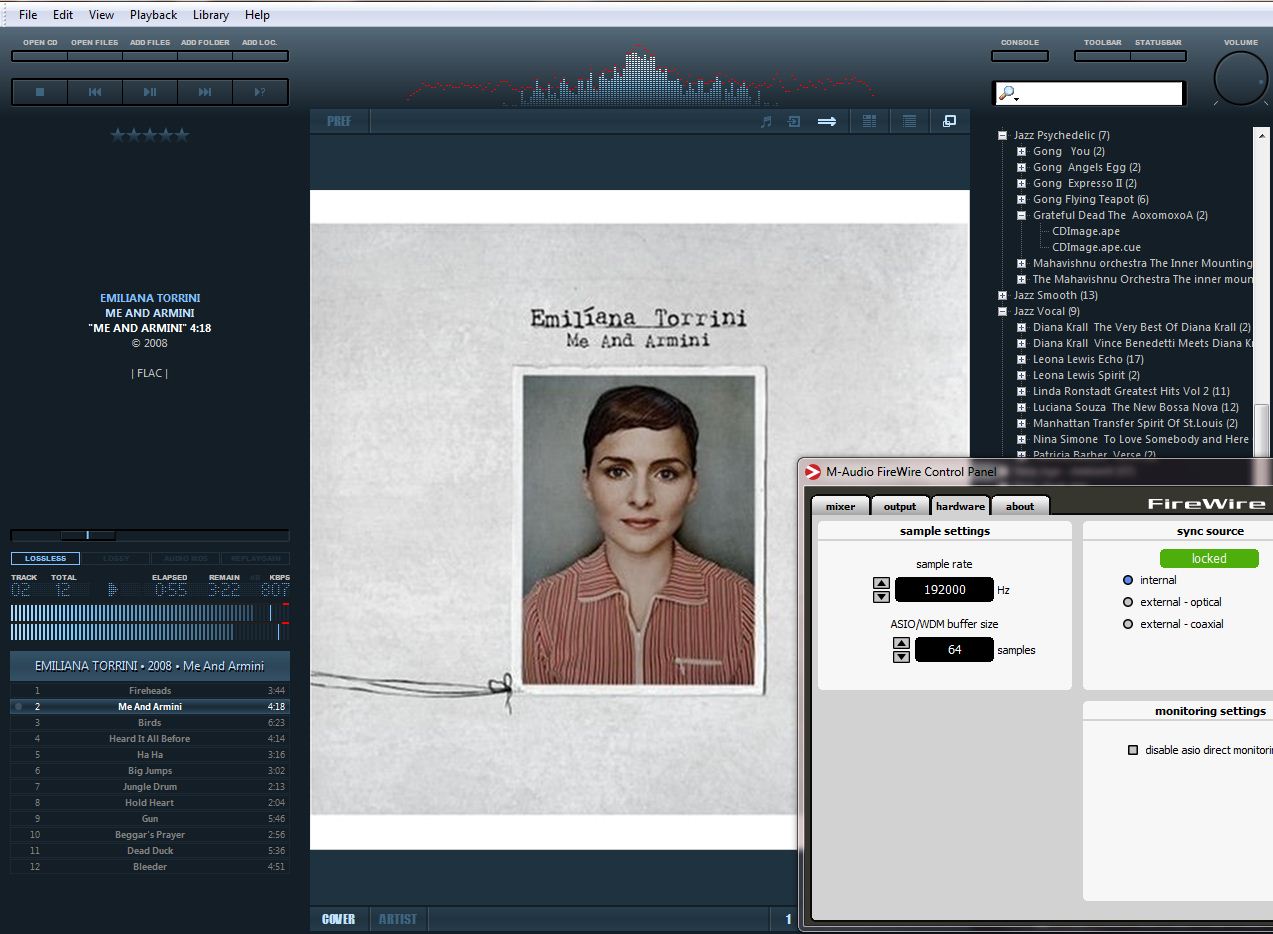Toggle the CONSOLE switch

(1020, 56)
